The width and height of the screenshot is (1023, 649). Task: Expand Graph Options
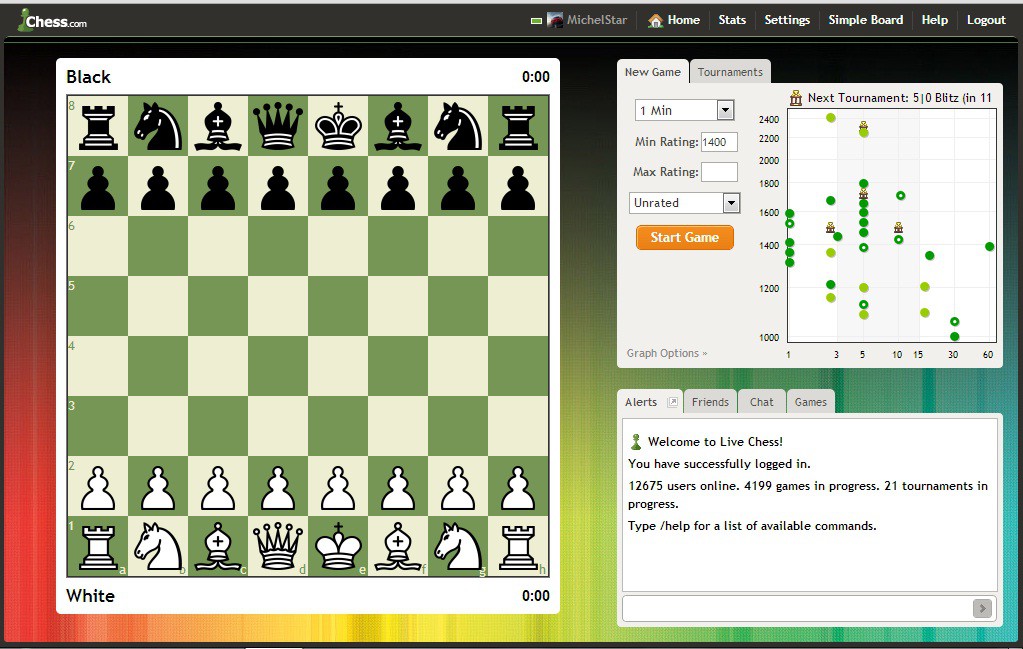click(x=667, y=353)
